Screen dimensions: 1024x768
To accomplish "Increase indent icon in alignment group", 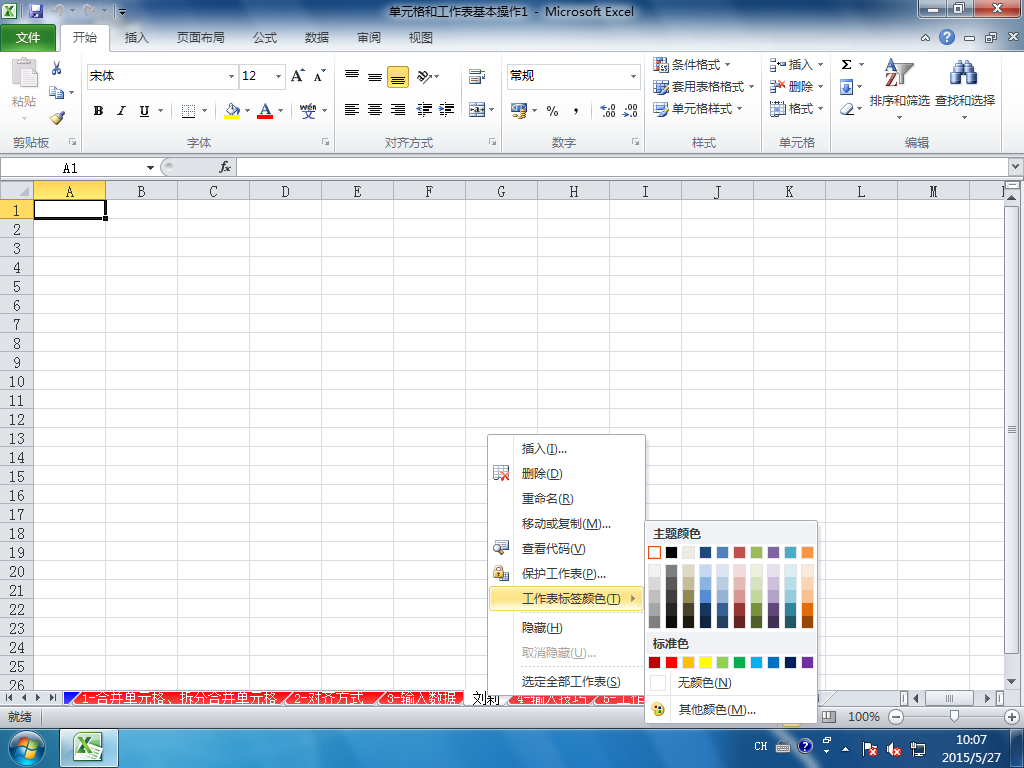I will (447, 110).
